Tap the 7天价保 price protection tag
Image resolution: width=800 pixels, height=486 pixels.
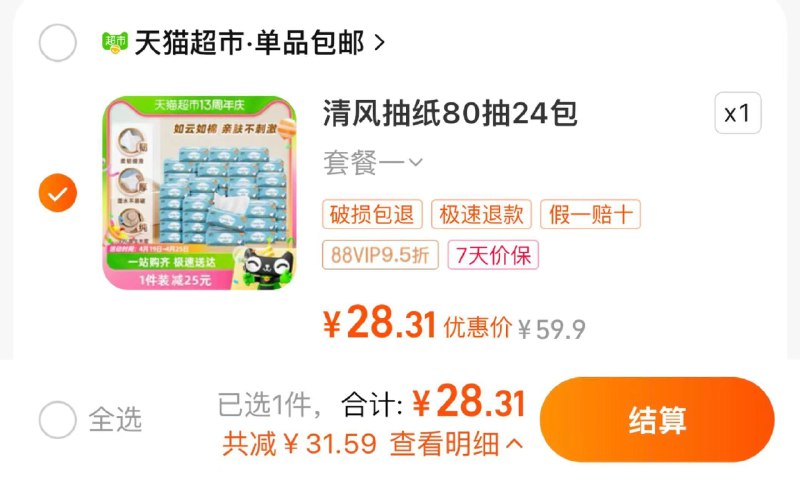pyautogui.click(x=493, y=254)
